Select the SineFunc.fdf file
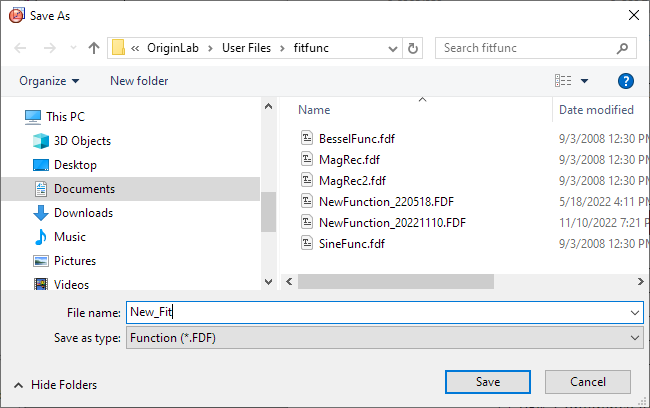650x408 pixels. tap(352, 244)
